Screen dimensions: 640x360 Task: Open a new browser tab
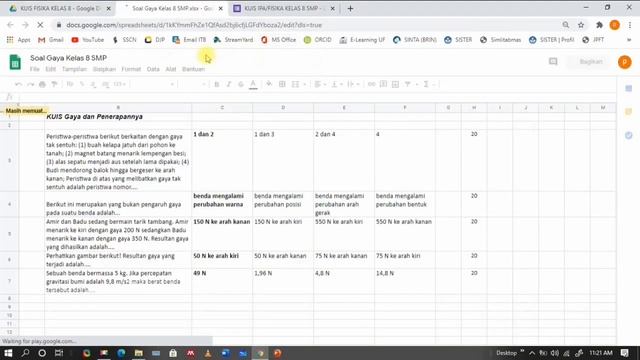pos(350,9)
